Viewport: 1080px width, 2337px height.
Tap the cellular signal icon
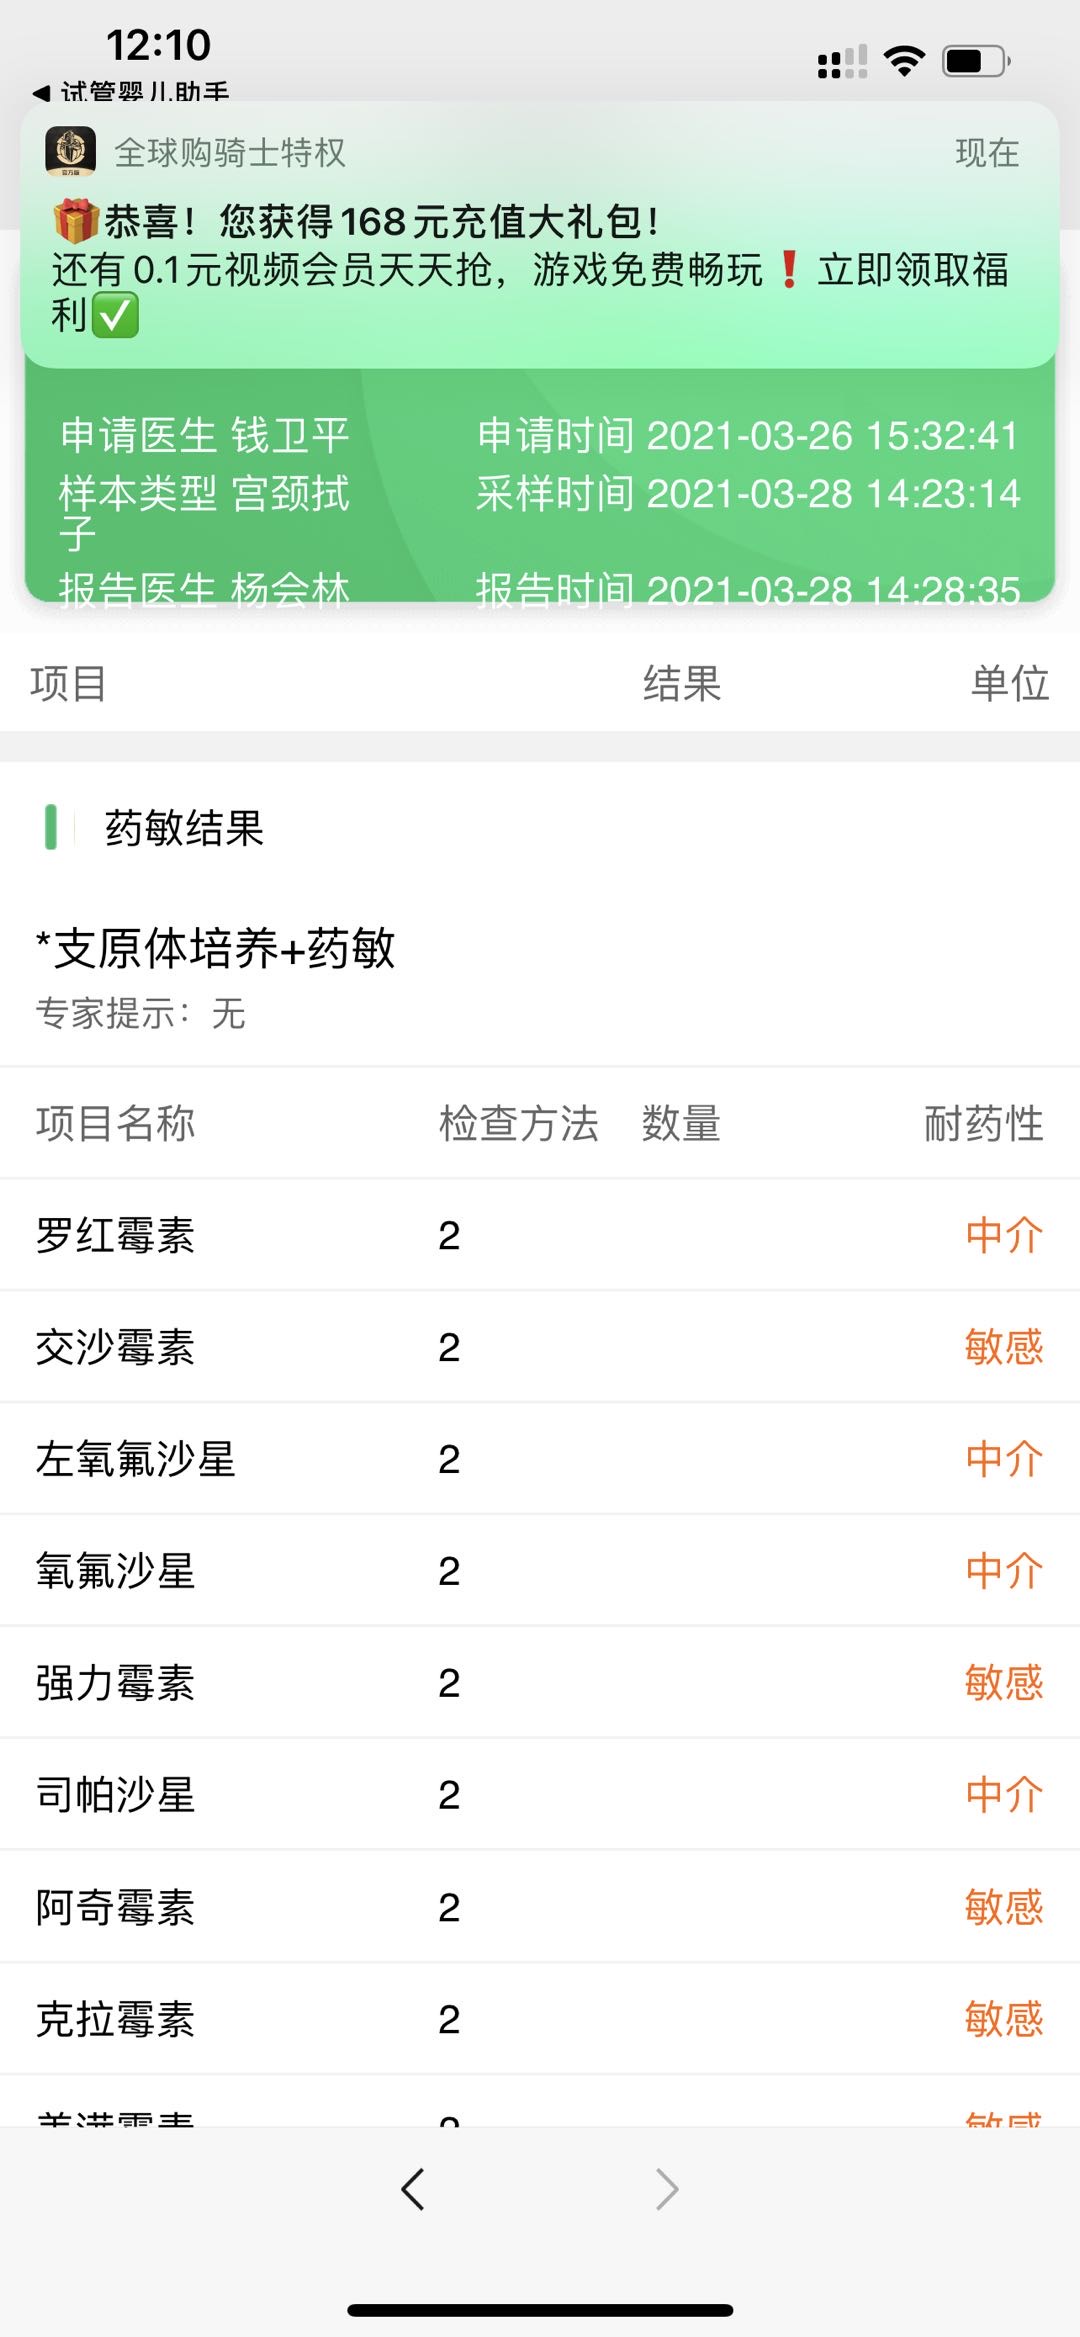(x=842, y=62)
